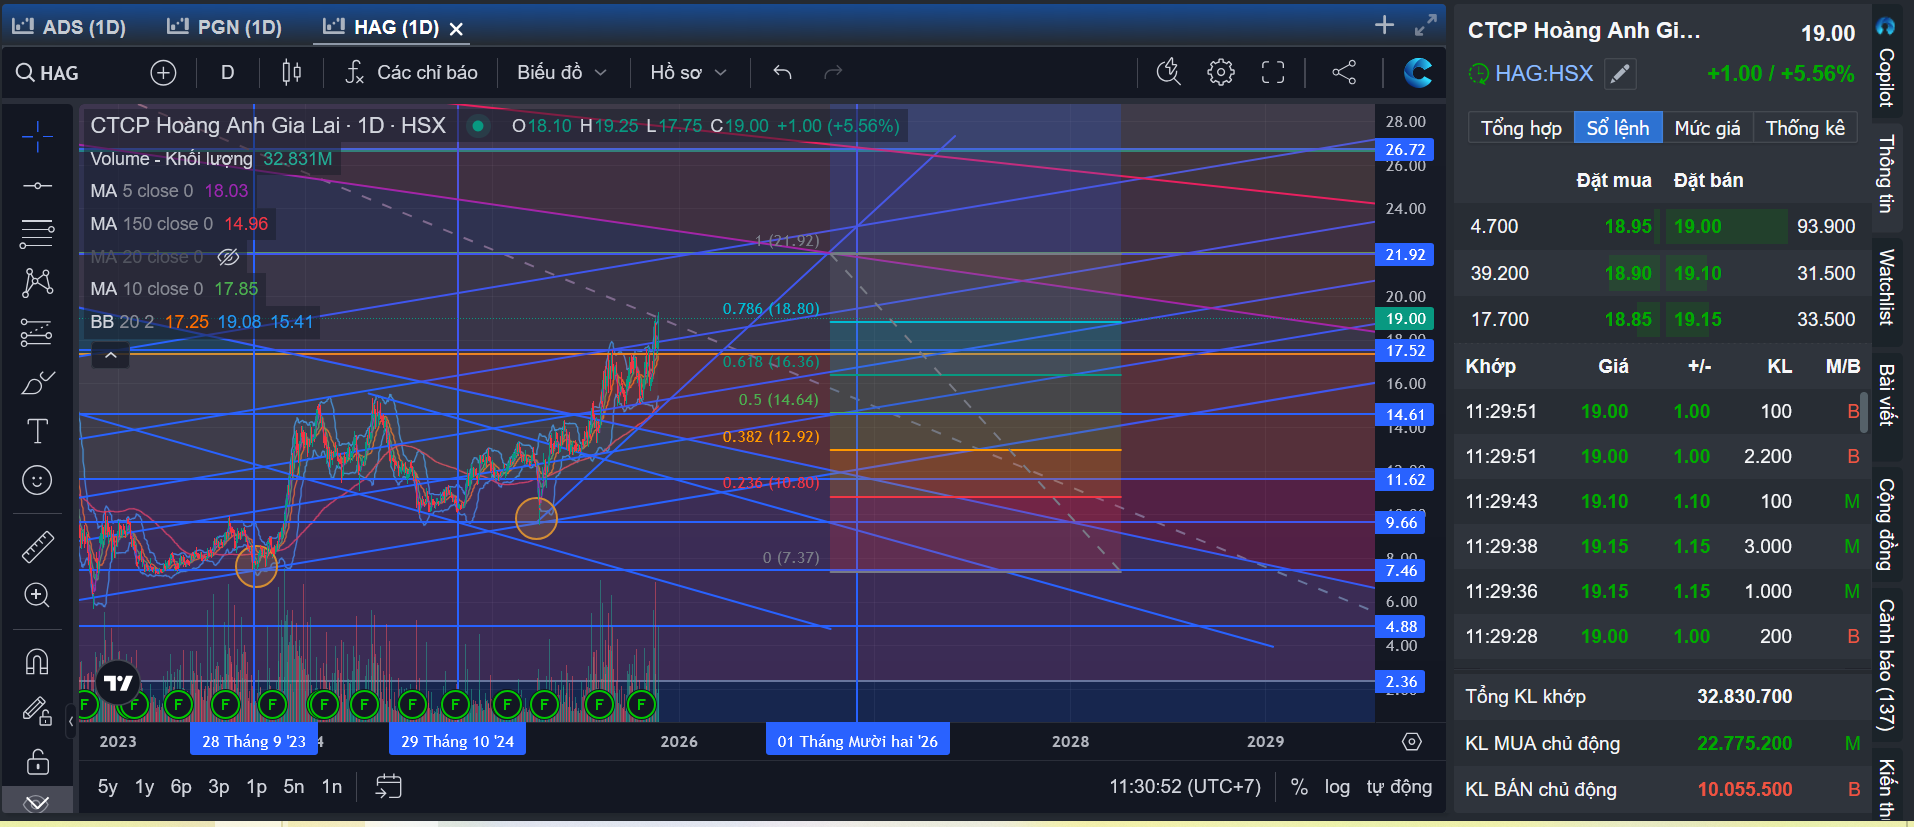The width and height of the screenshot is (1914, 827).
Task: Open the quick search lightning icon
Action: click(x=1168, y=72)
